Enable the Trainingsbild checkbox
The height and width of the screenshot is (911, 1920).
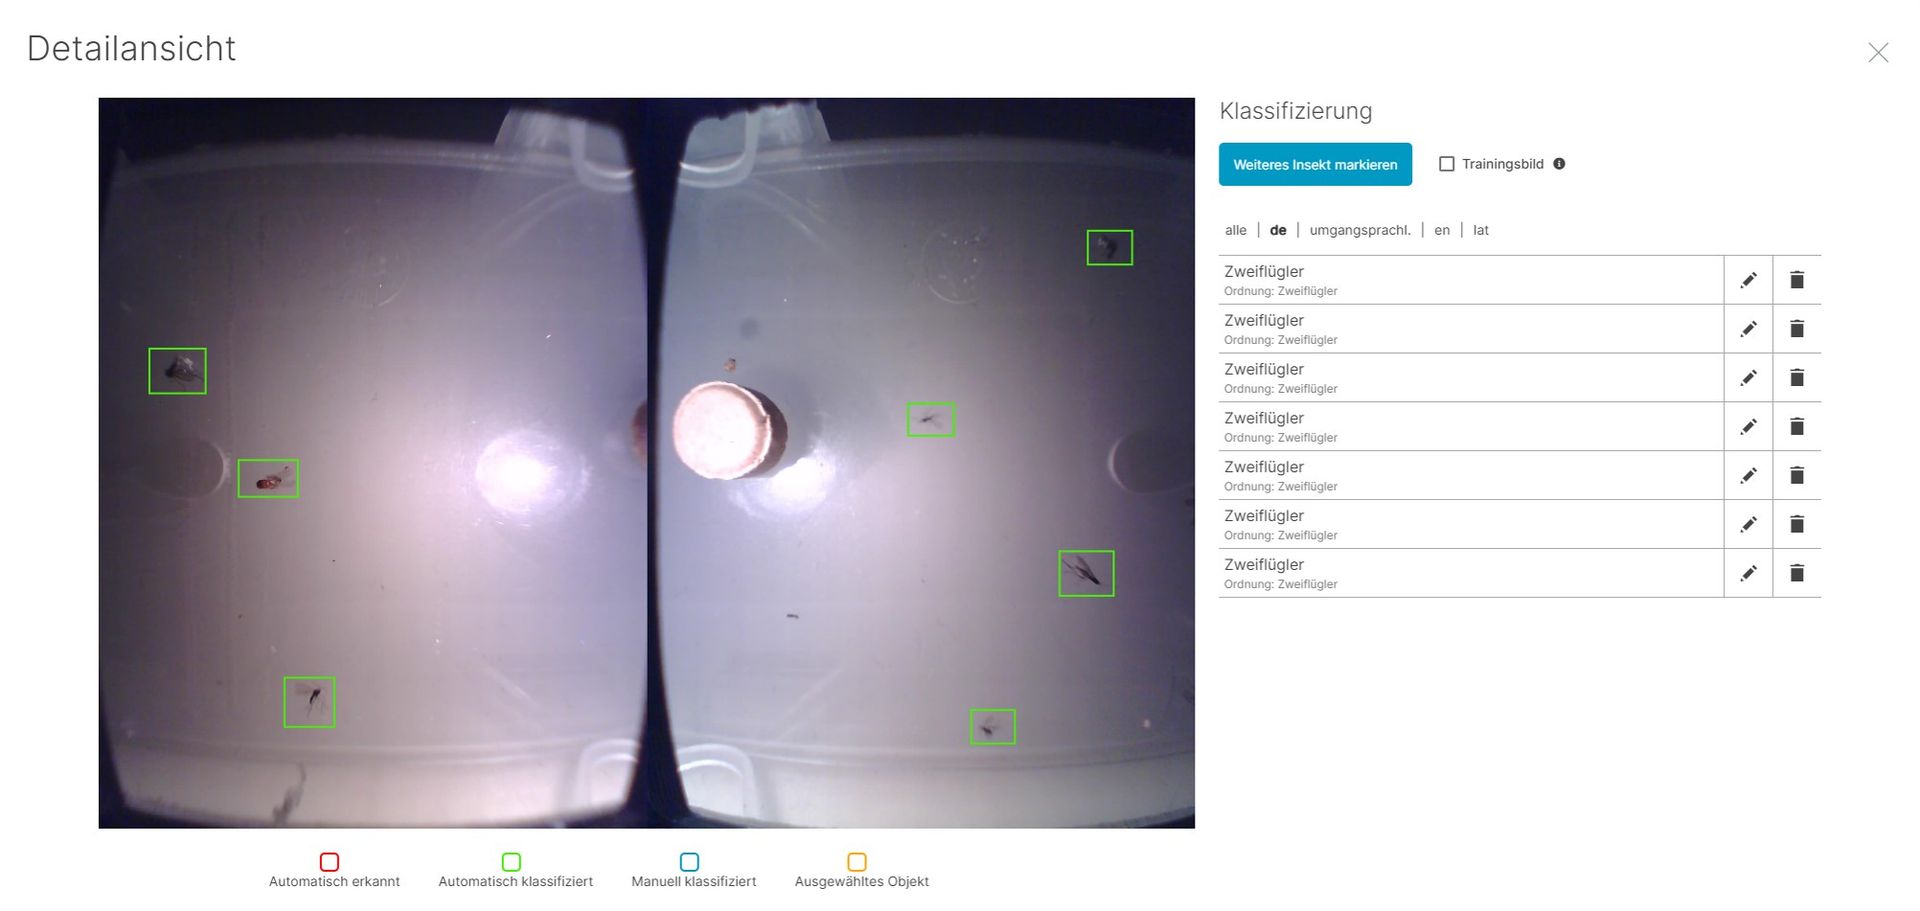1446,164
